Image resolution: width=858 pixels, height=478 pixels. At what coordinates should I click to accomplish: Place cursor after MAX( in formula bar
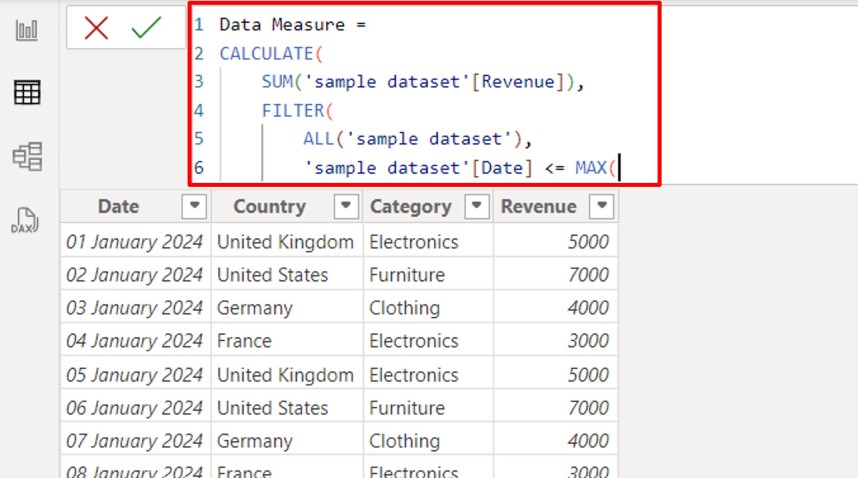620,168
